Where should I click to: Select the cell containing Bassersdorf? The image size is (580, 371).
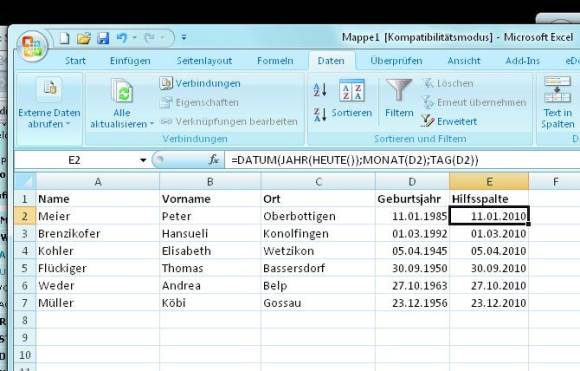pos(318,268)
